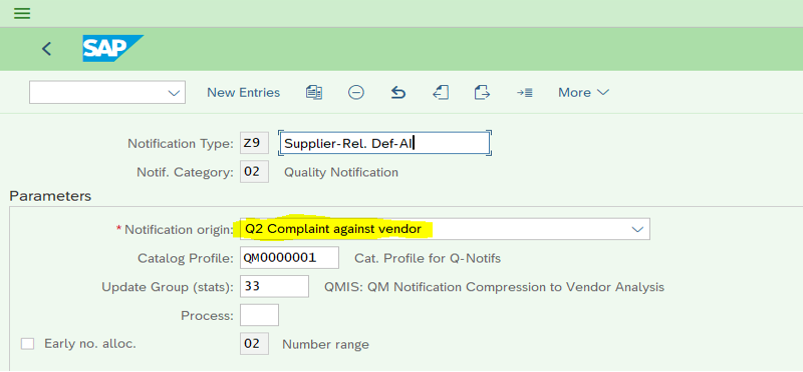
Task: Click the Other Entry list-arrow icon
Action: click(524, 93)
